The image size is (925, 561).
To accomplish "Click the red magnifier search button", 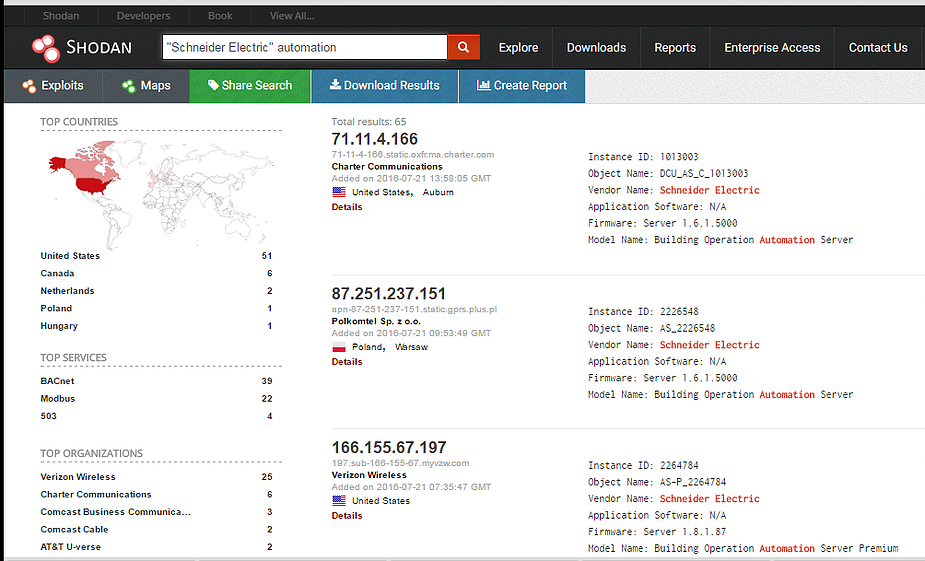I will point(464,47).
